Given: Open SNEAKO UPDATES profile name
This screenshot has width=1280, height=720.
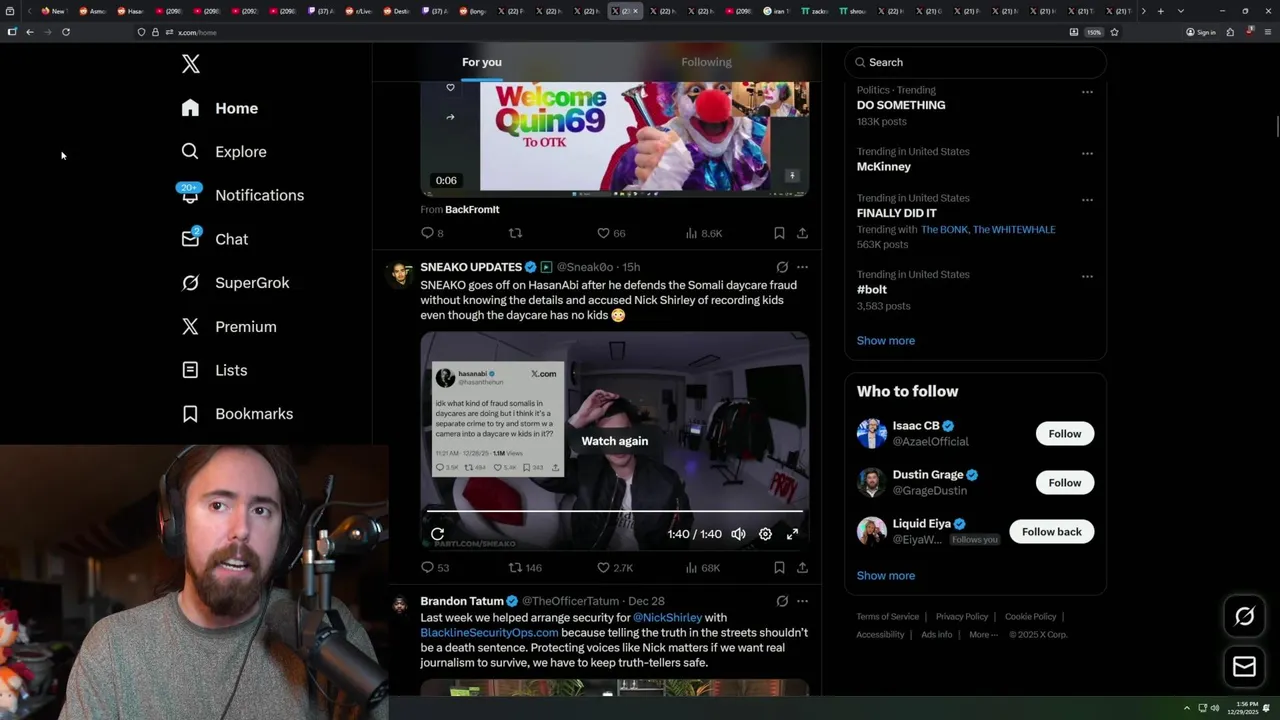Looking at the screenshot, I should [x=471, y=267].
